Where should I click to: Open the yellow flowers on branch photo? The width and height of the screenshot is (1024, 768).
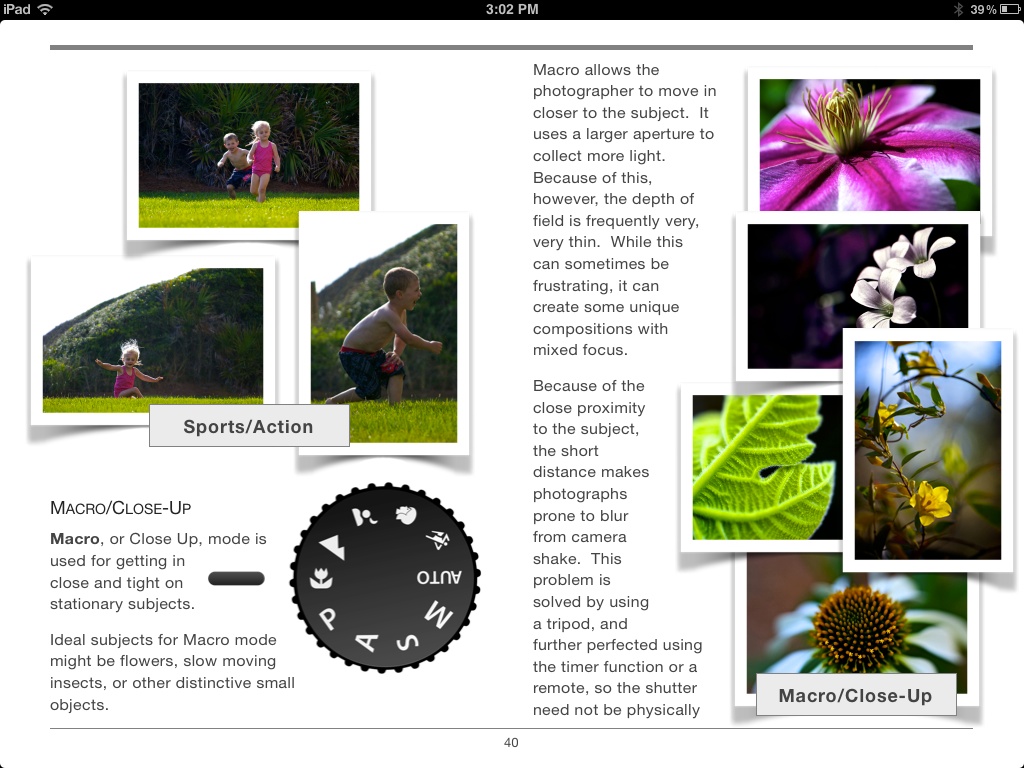tap(928, 450)
